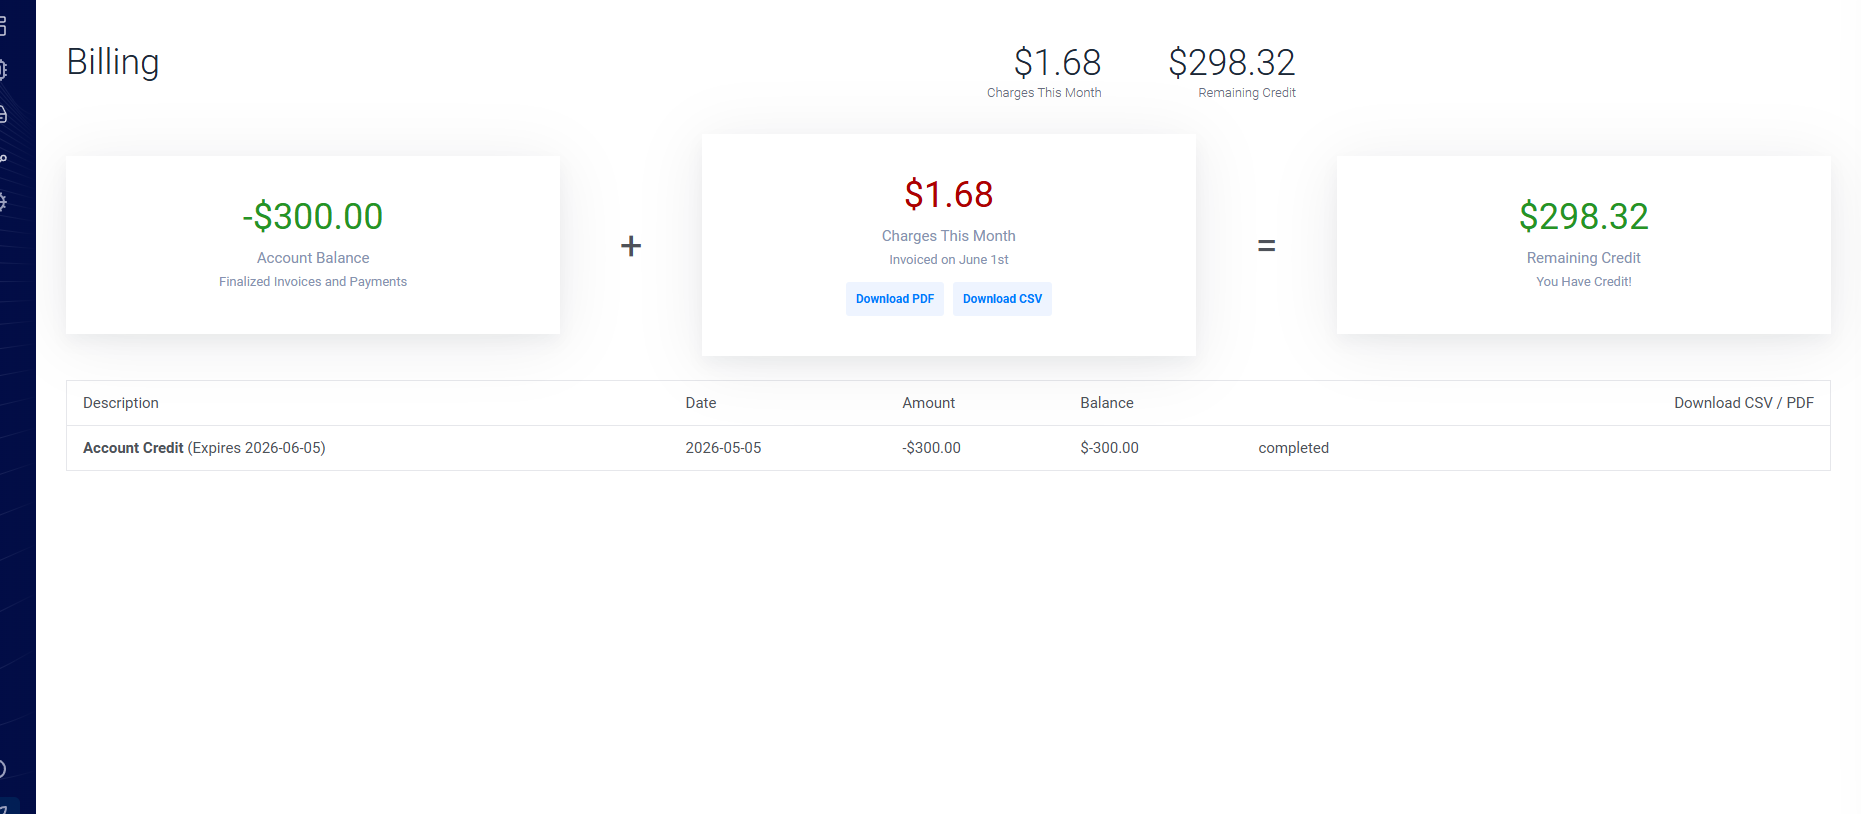Viewport: 1873px width, 814px height.
Task: Open the key icon in sidebar
Action: pos(2,158)
